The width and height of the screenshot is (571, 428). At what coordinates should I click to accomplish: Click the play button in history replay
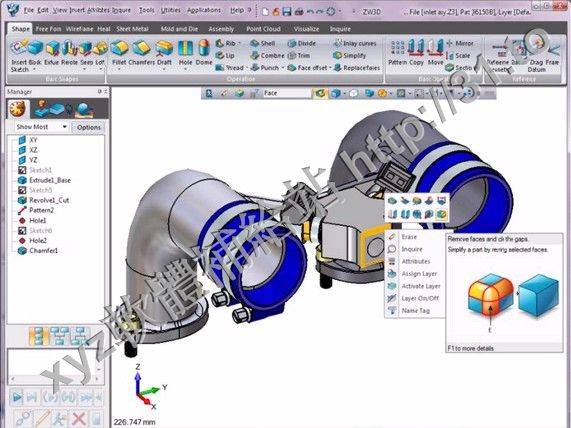(16, 397)
